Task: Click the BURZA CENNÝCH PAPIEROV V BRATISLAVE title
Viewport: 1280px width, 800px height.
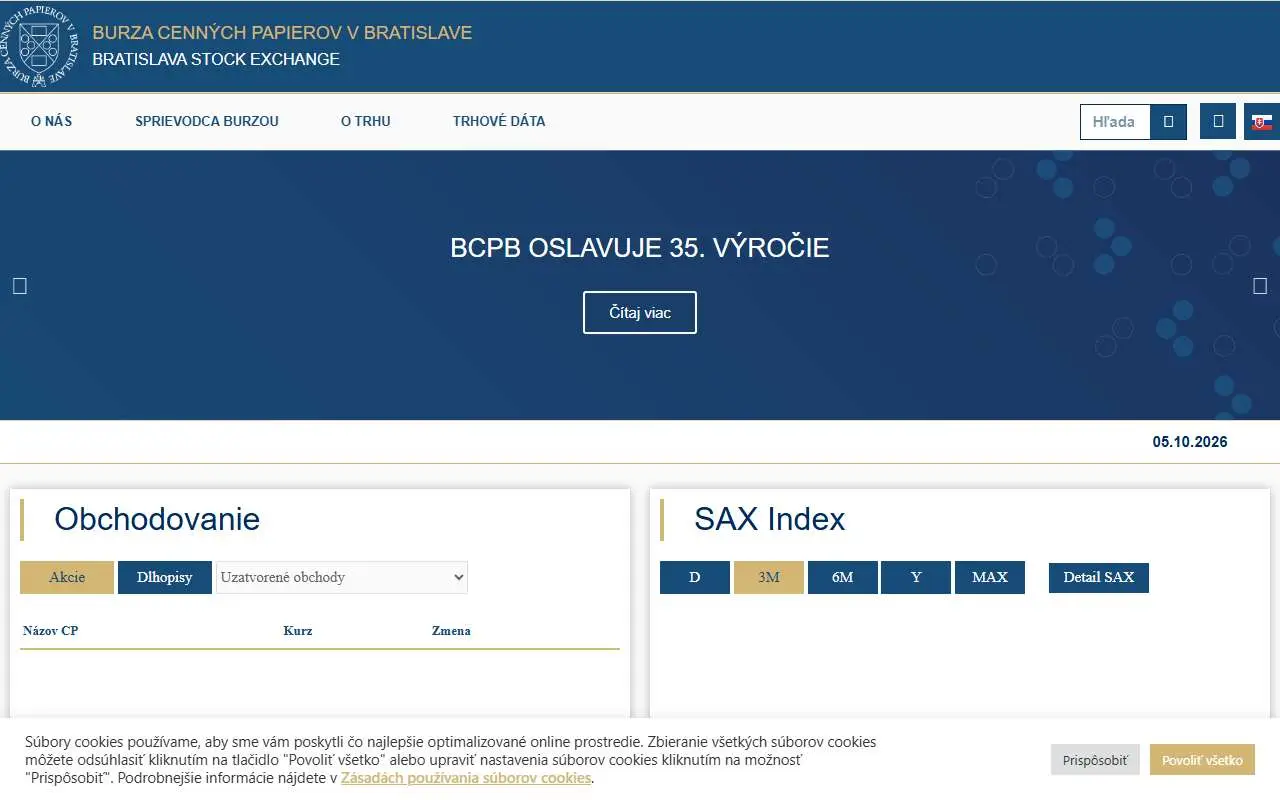Action: tap(282, 33)
